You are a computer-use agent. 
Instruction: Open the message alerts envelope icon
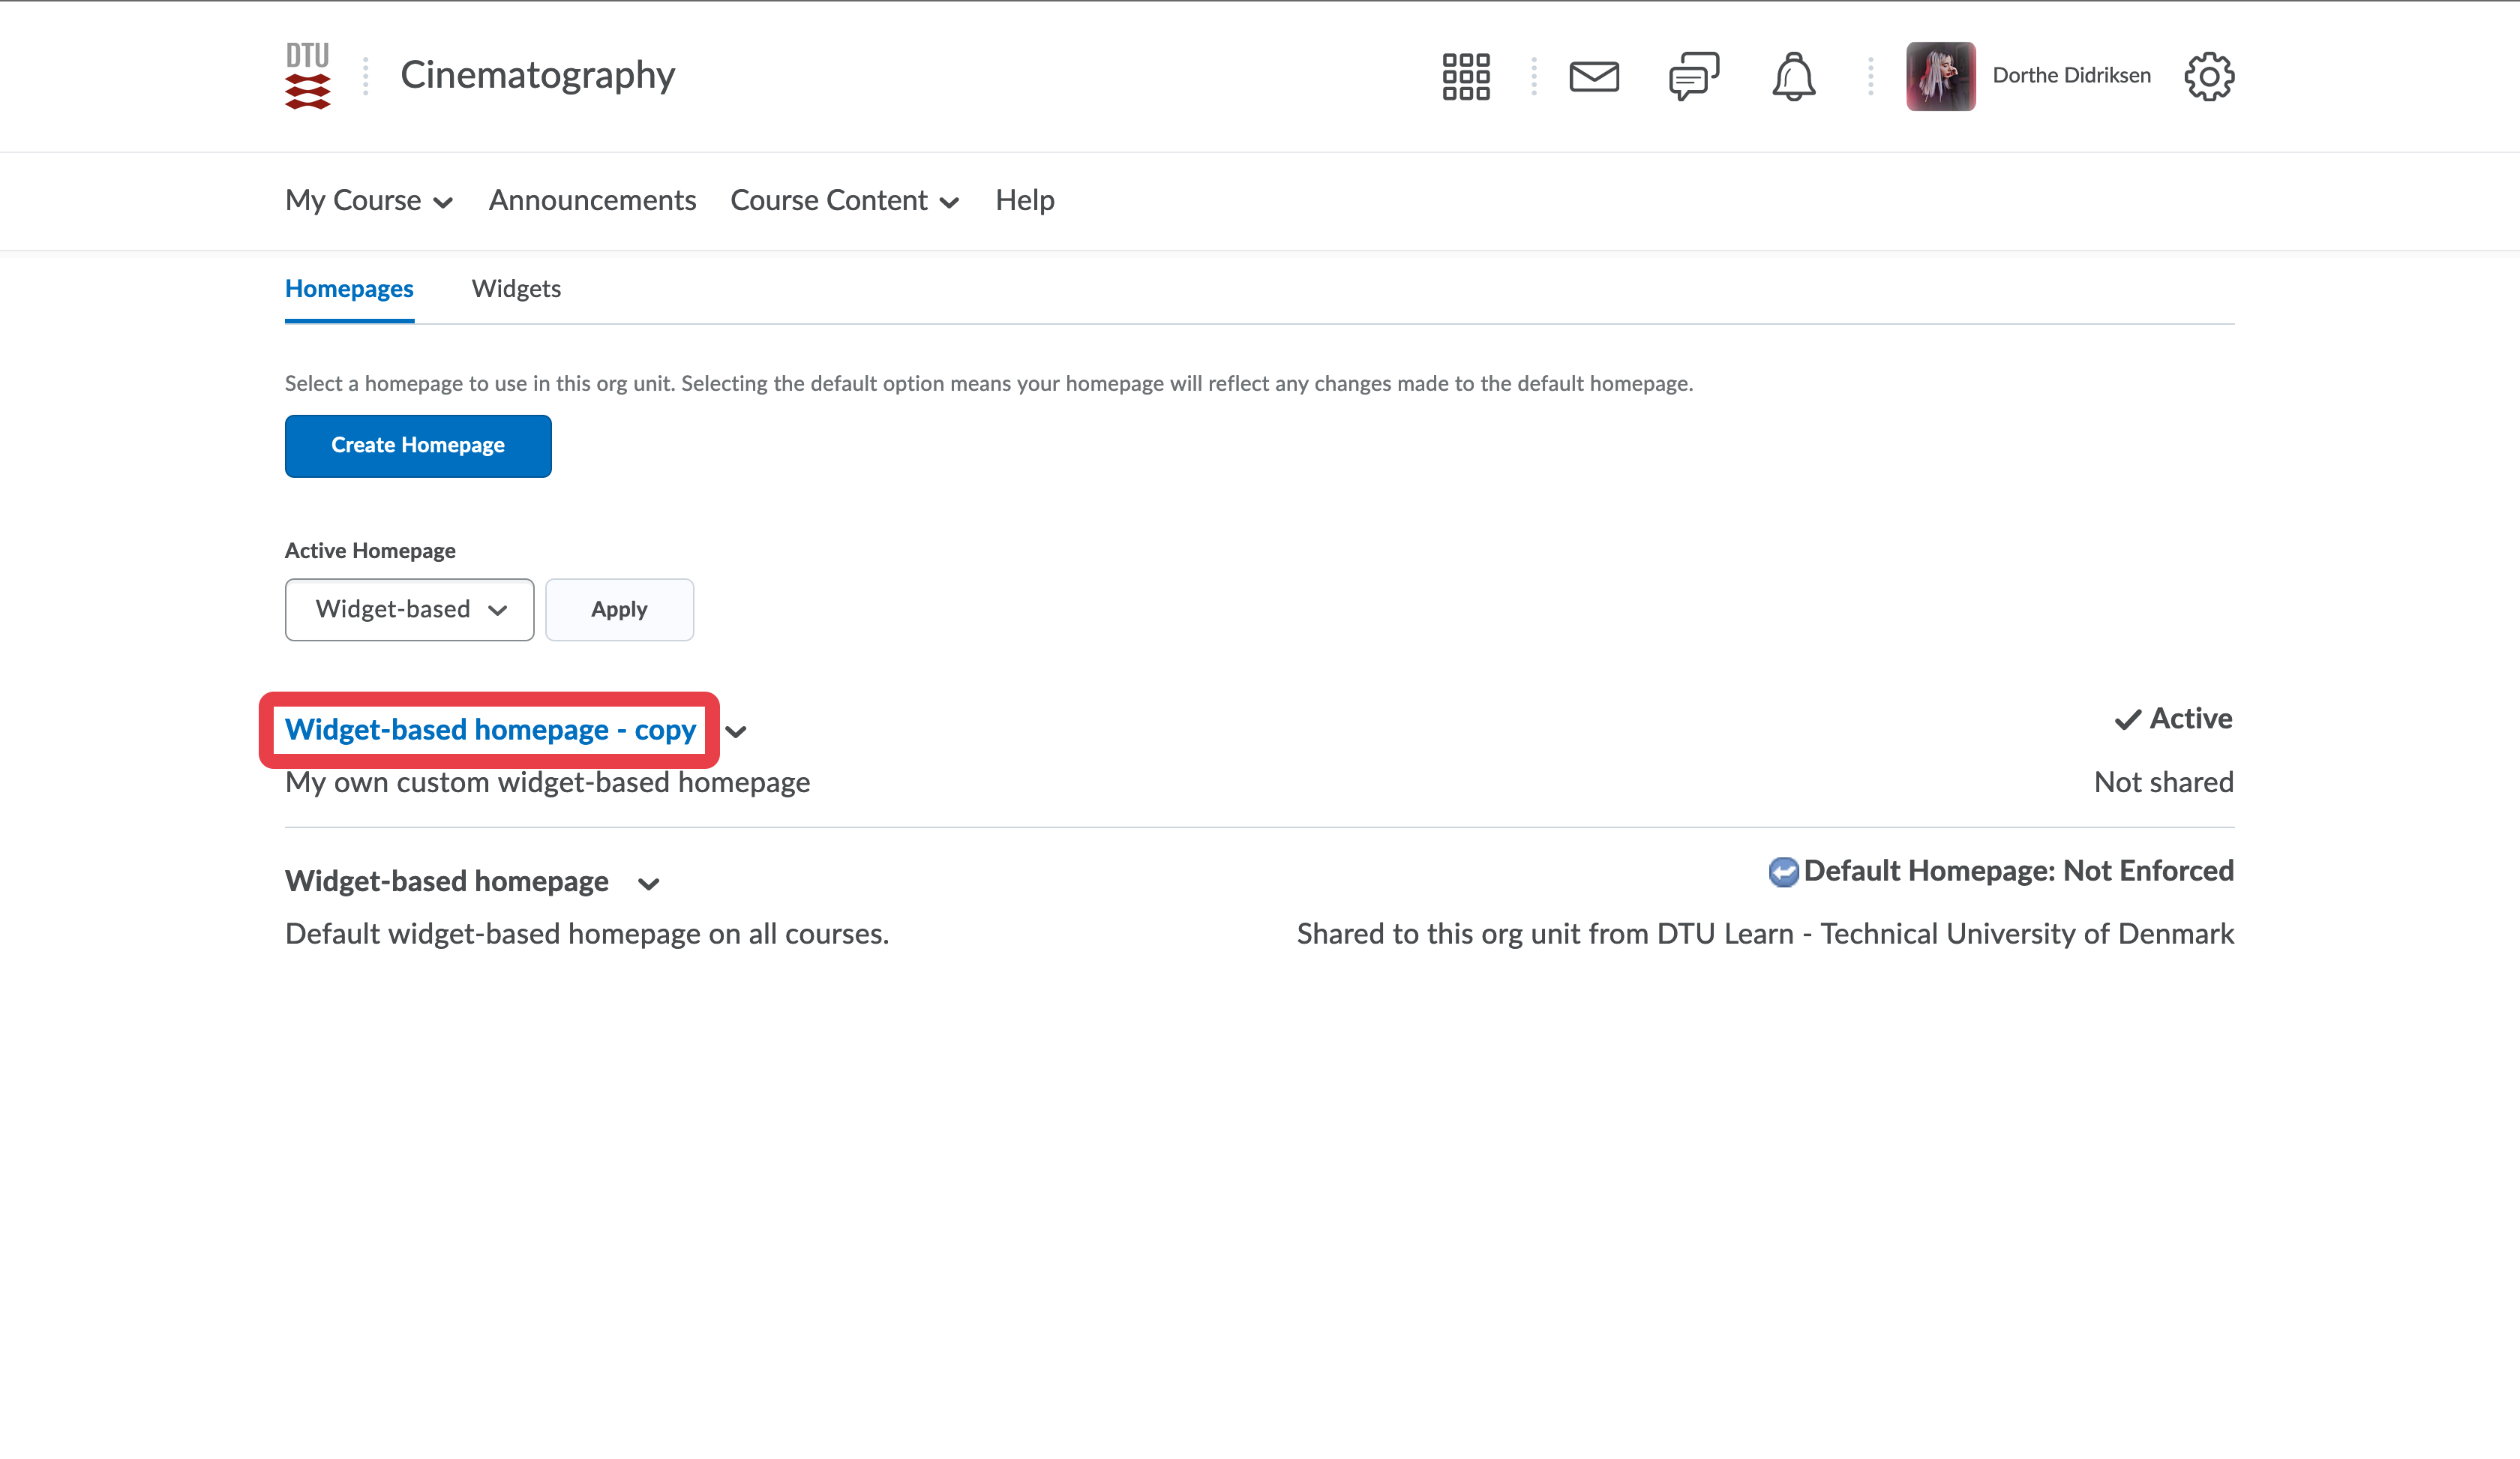pos(1593,76)
